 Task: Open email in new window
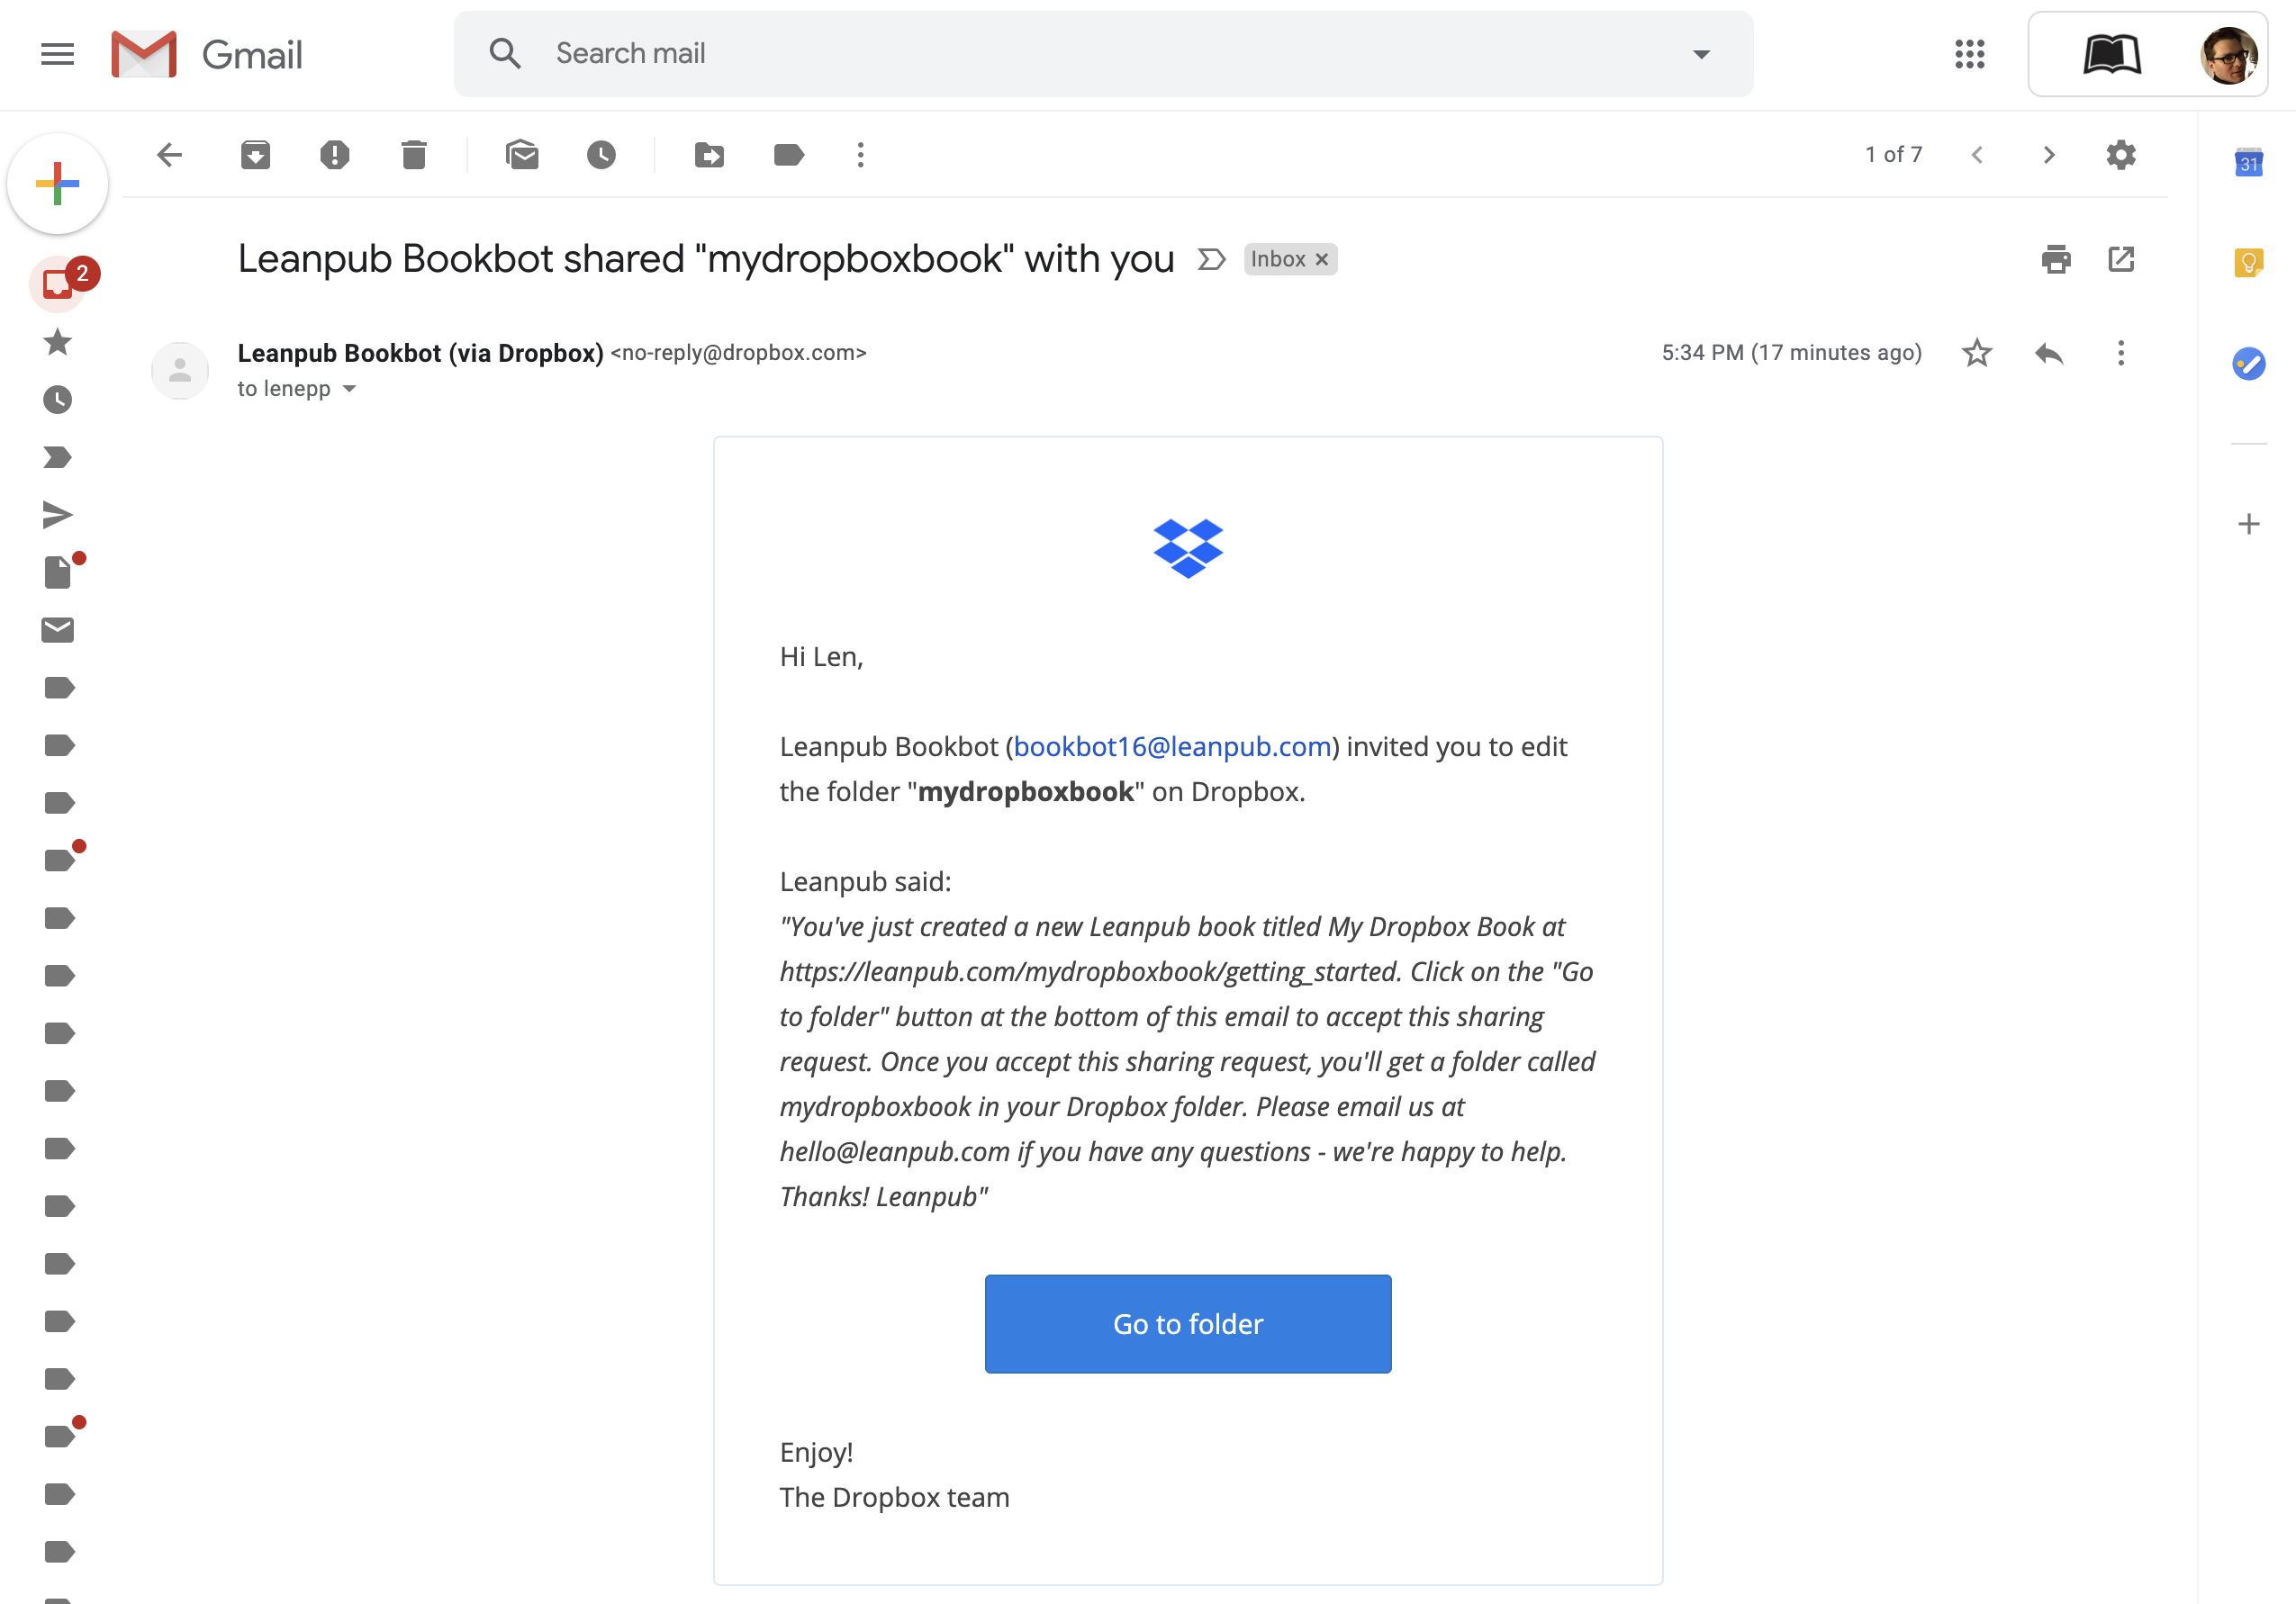click(x=2121, y=260)
